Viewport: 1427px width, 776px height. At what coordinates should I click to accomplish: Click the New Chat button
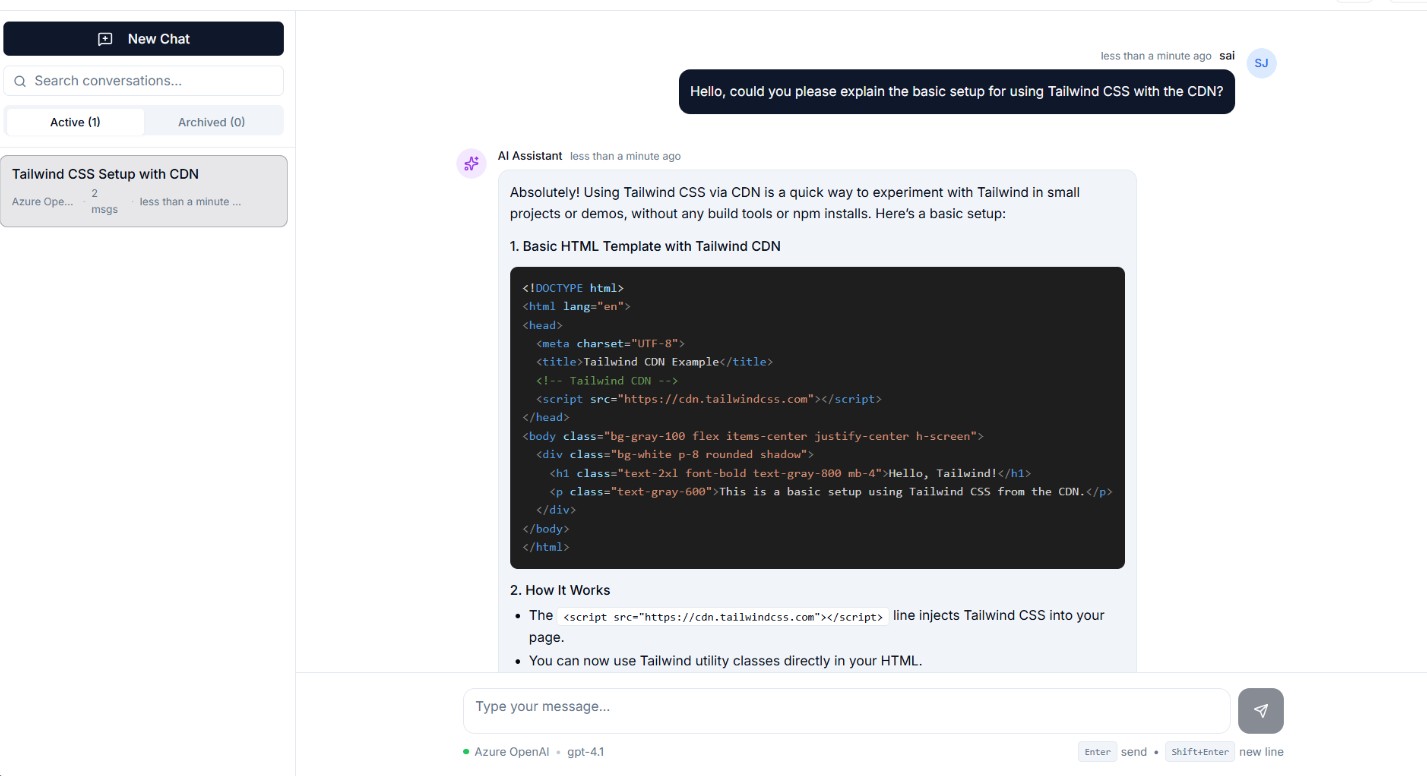[143, 38]
